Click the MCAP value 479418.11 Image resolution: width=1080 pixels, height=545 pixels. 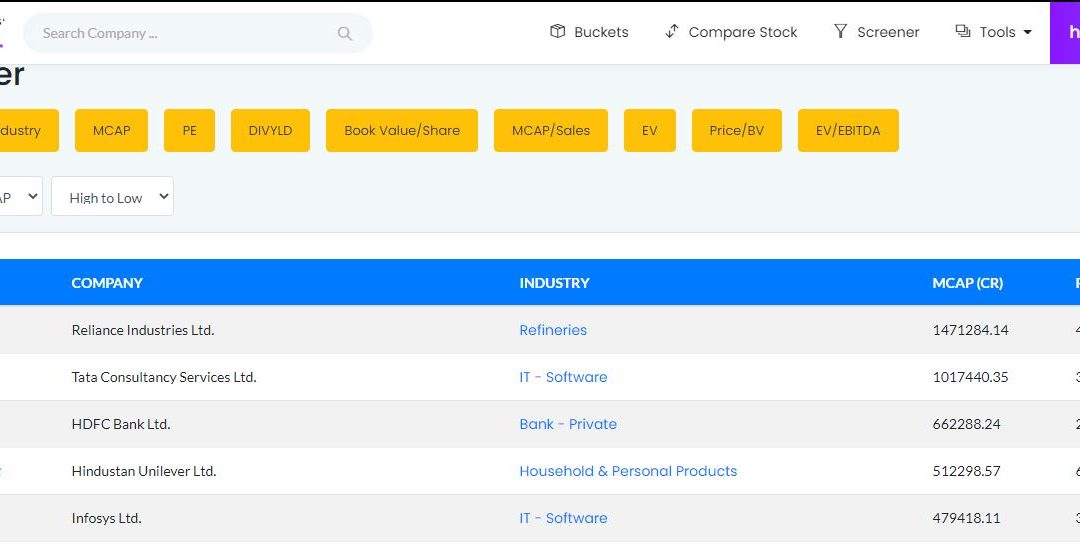tap(966, 517)
